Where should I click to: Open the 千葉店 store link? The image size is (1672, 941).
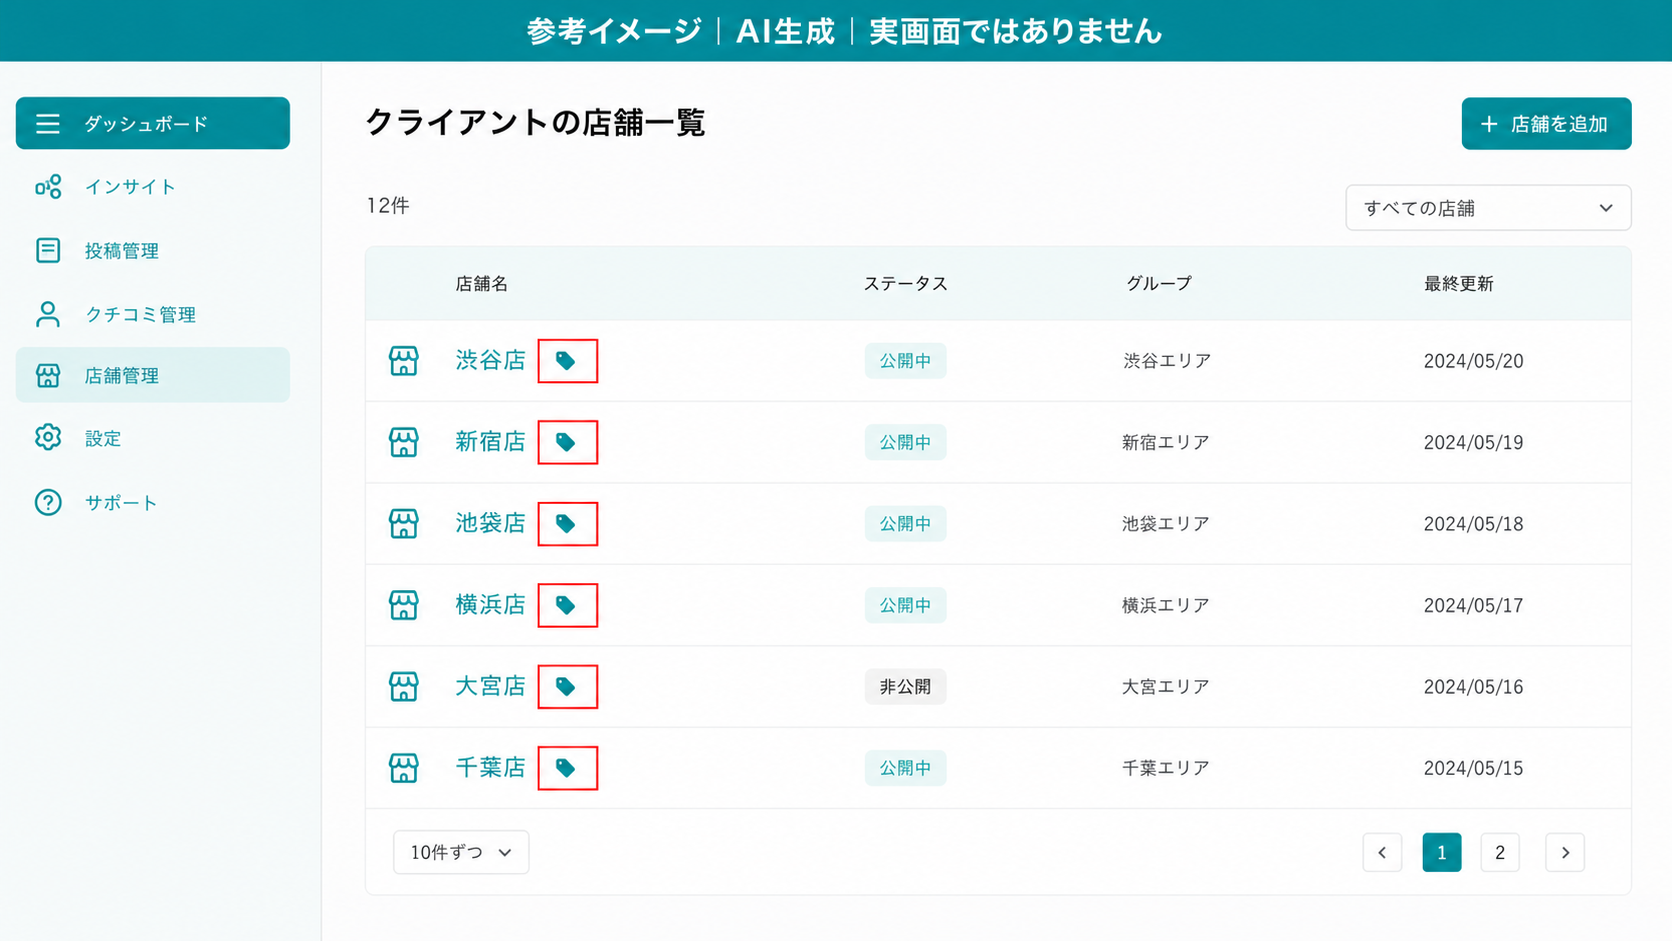(490, 768)
